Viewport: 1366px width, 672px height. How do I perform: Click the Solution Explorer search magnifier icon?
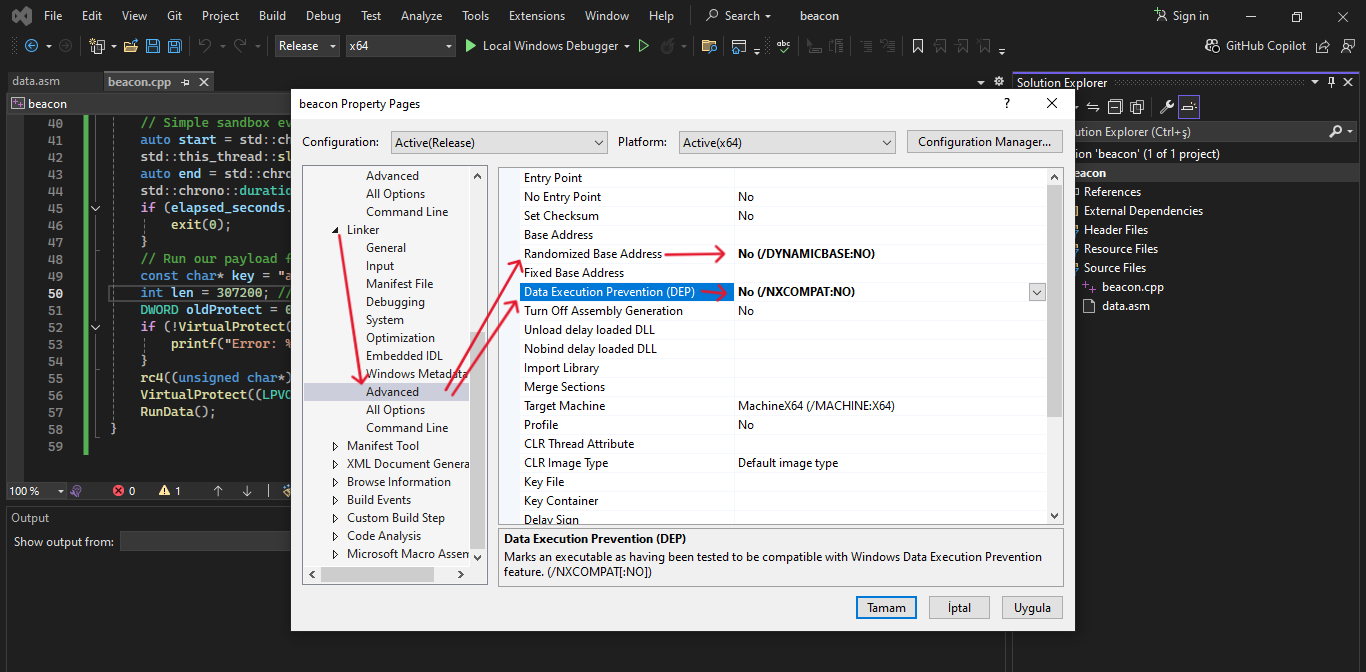pos(1335,131)
